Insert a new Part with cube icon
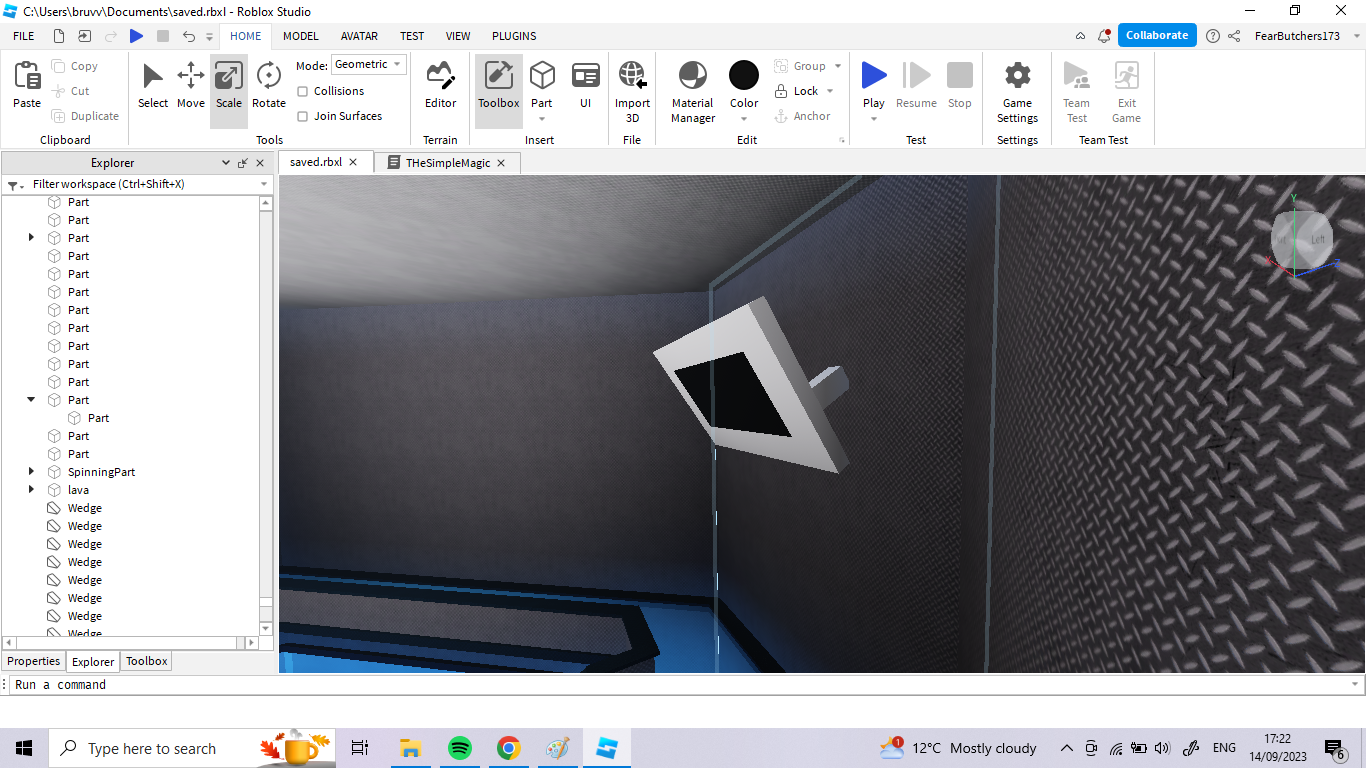This screenshot has width=1366, height=768. [542, 75]
